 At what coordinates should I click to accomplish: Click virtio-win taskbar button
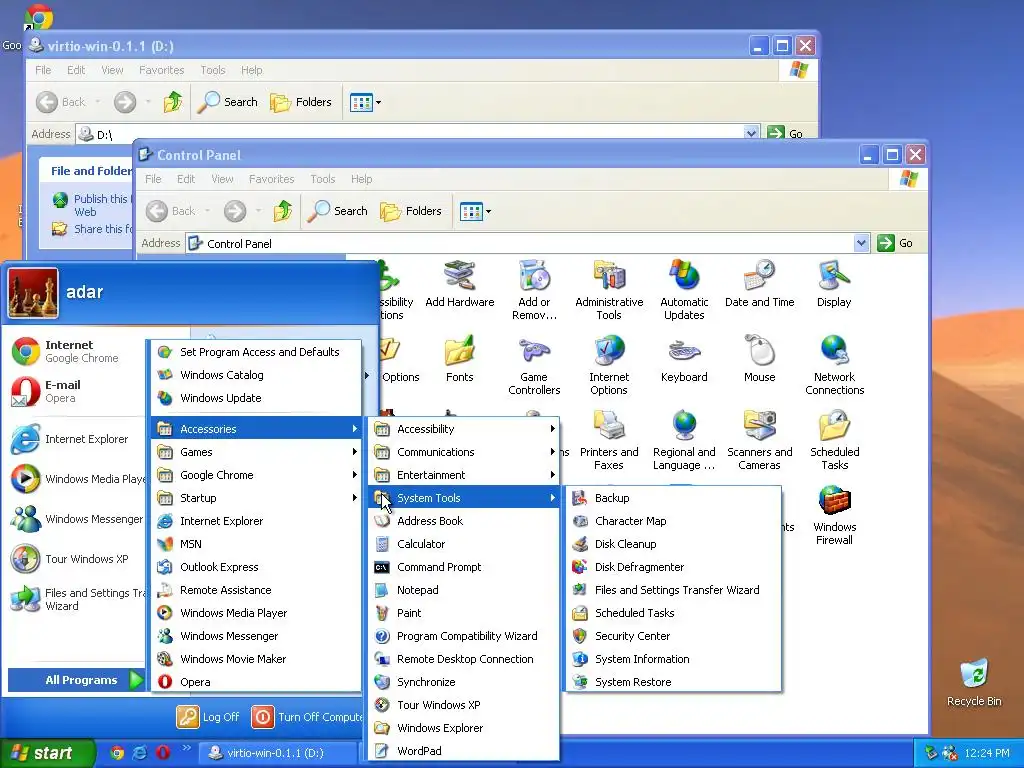(276, 753)
